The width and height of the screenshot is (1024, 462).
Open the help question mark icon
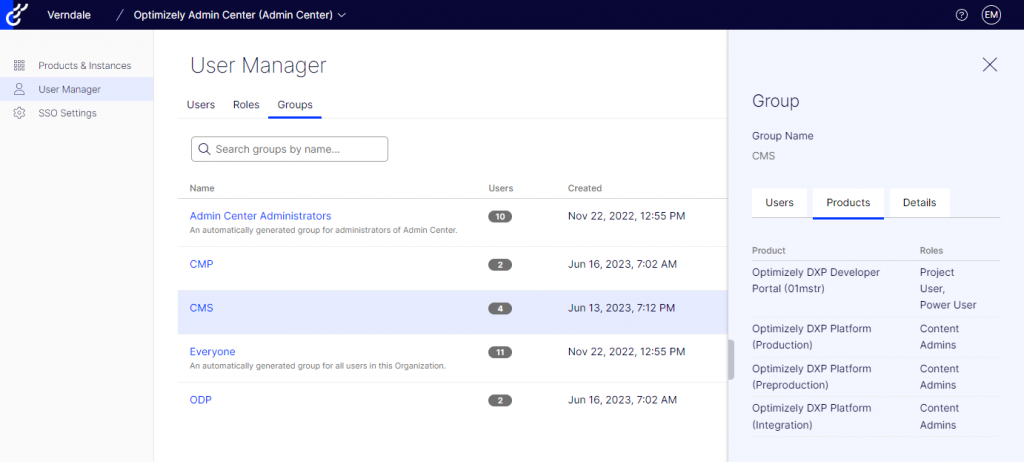[x=961, y=15]
